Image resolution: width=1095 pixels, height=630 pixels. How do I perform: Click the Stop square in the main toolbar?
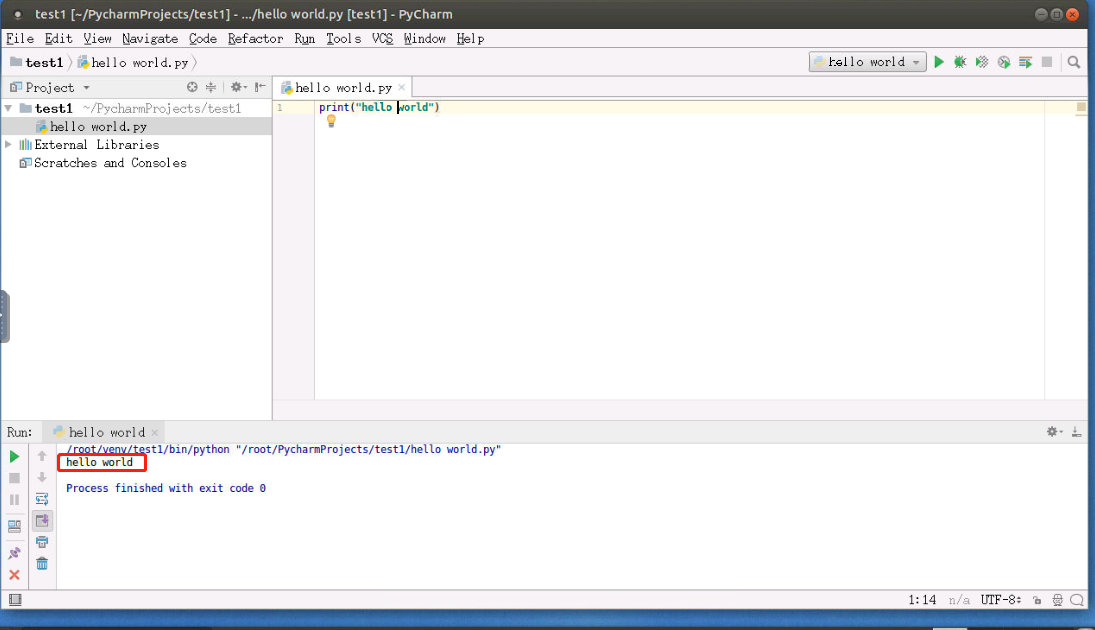[x=1047, y=62]
